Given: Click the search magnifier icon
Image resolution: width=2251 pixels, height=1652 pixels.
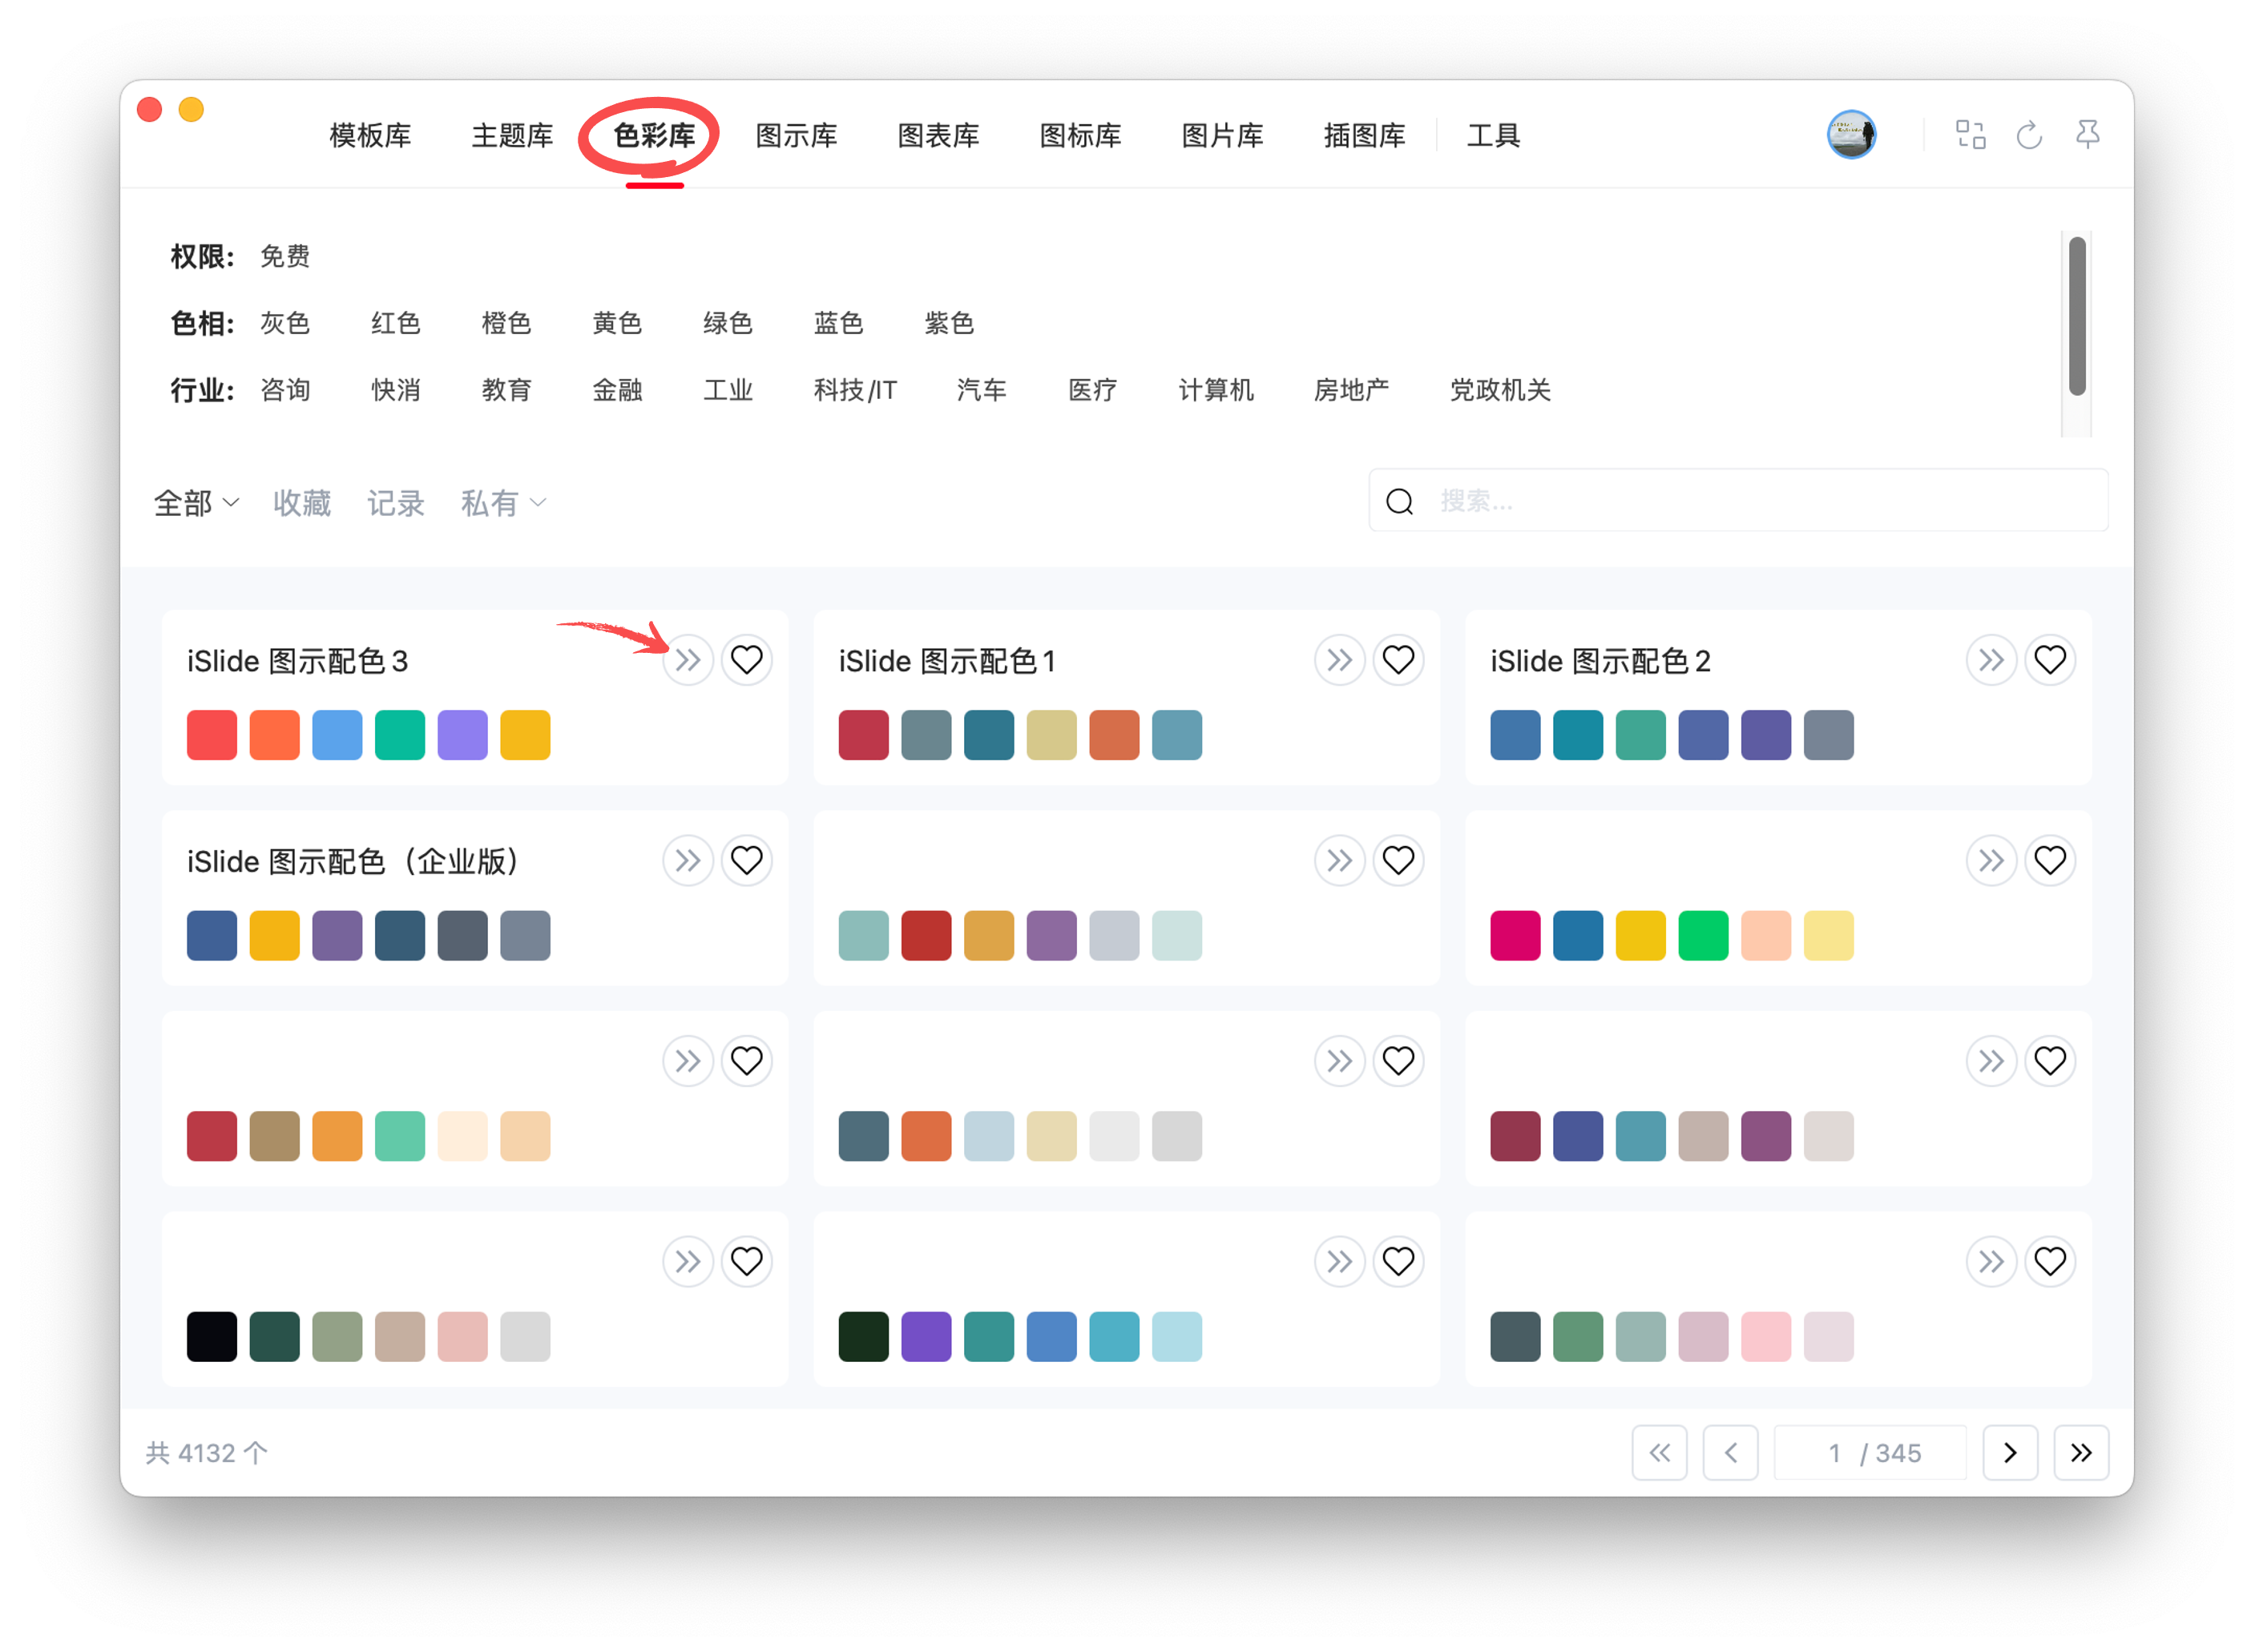Looking at the screenshot, I should click(1400, 501).
